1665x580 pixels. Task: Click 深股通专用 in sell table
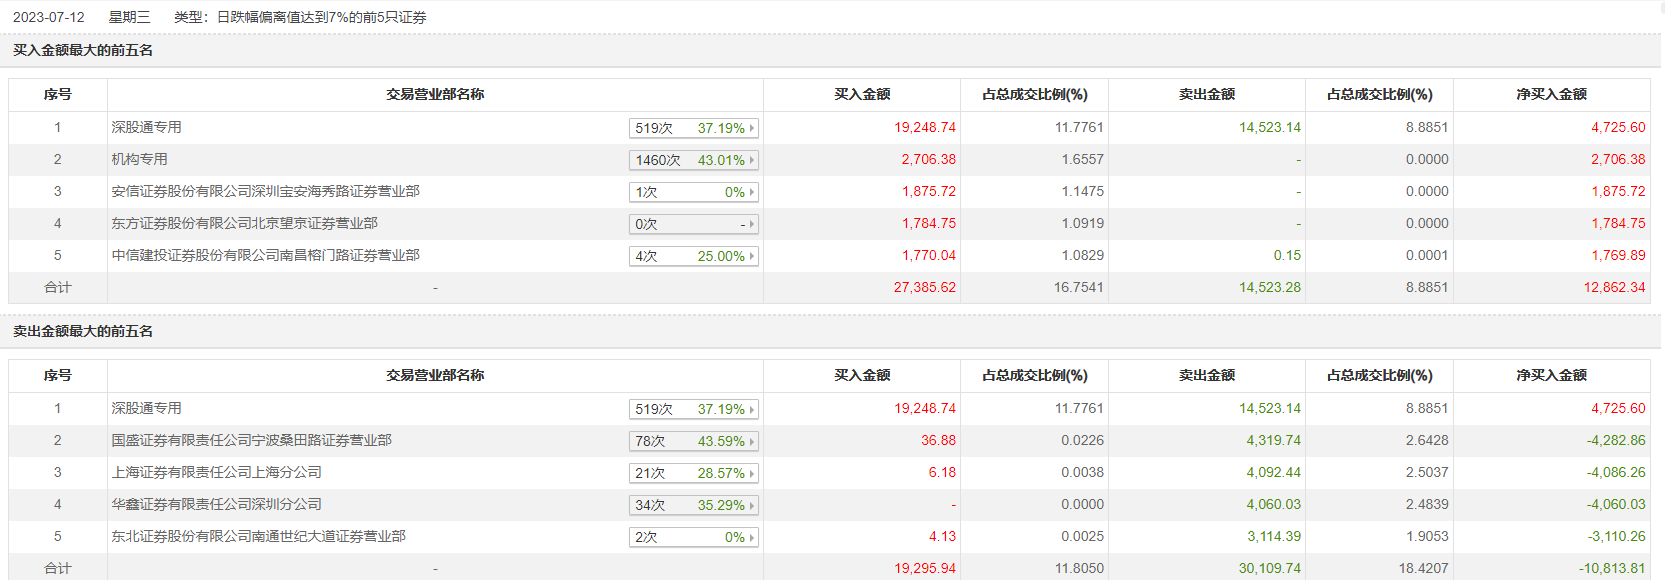coord(146,408)
